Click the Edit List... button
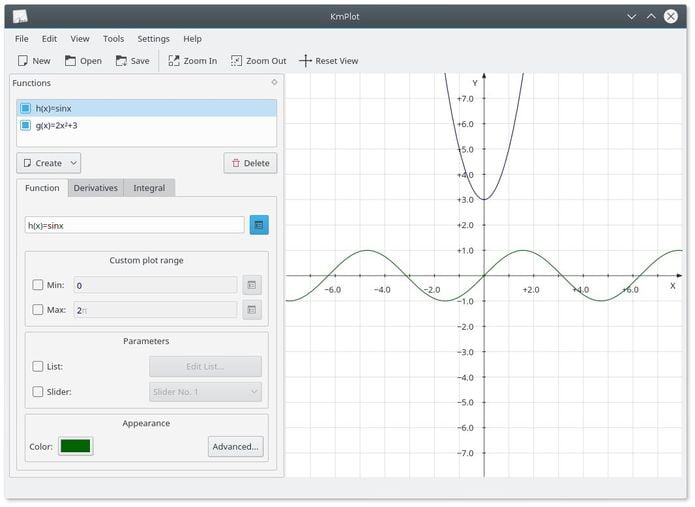Image resolution: width=695 pixels, height=507 pixels. (x=205, y=367)
